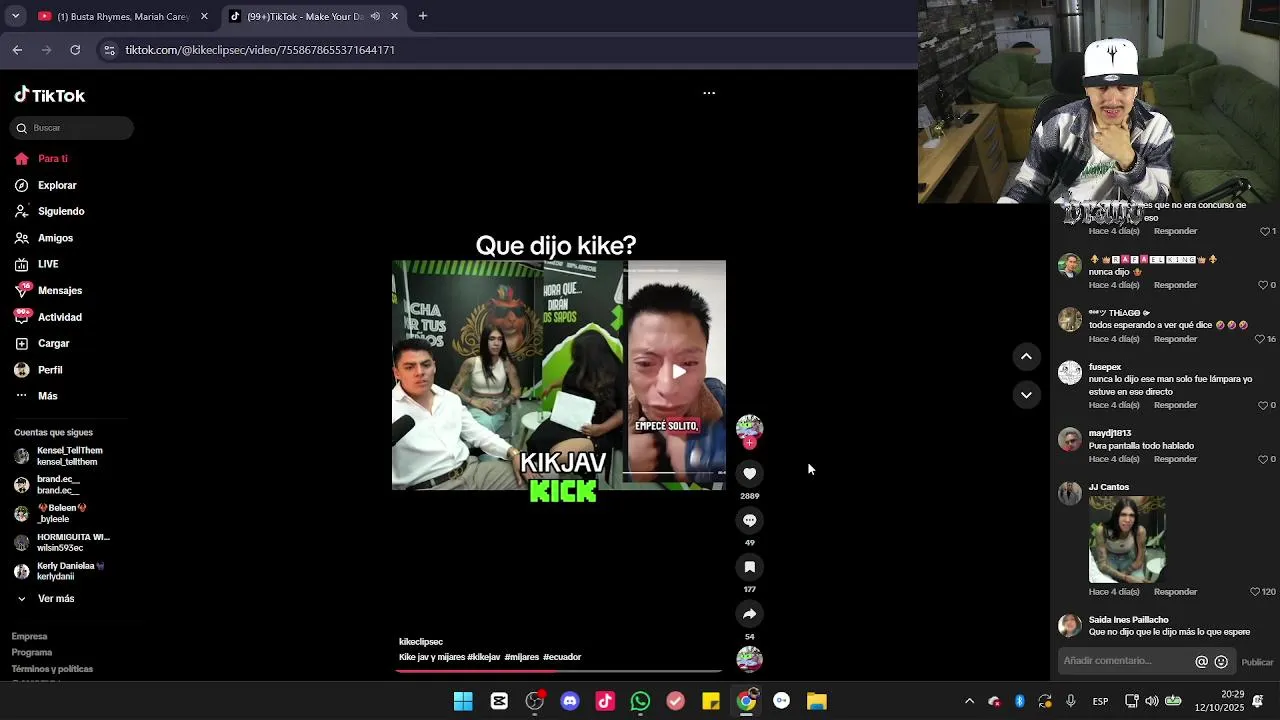
Task: Click the spinning sound disc avatar
Action: coord(749,658)
